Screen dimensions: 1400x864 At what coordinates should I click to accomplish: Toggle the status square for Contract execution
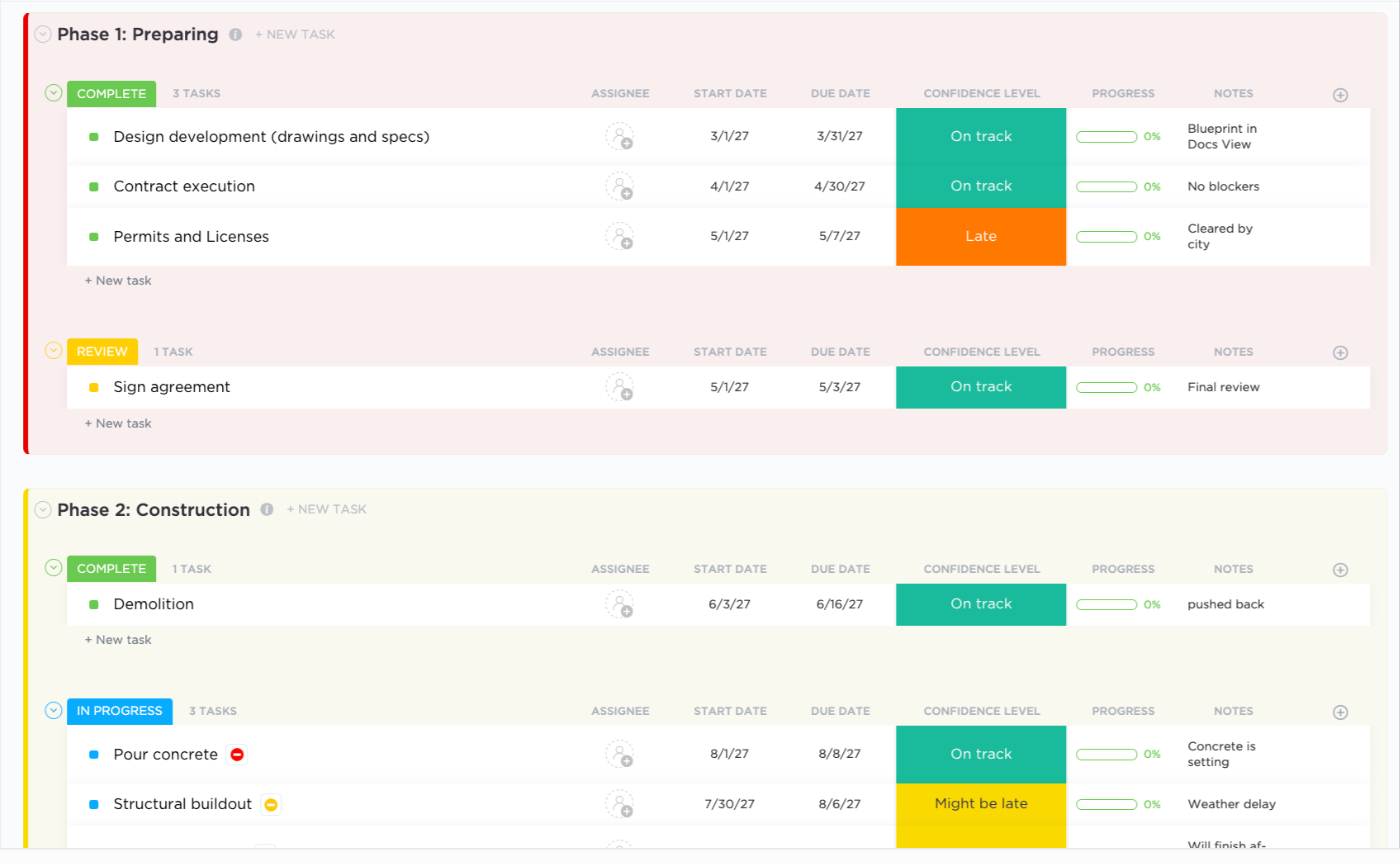(x=92, y=186)
